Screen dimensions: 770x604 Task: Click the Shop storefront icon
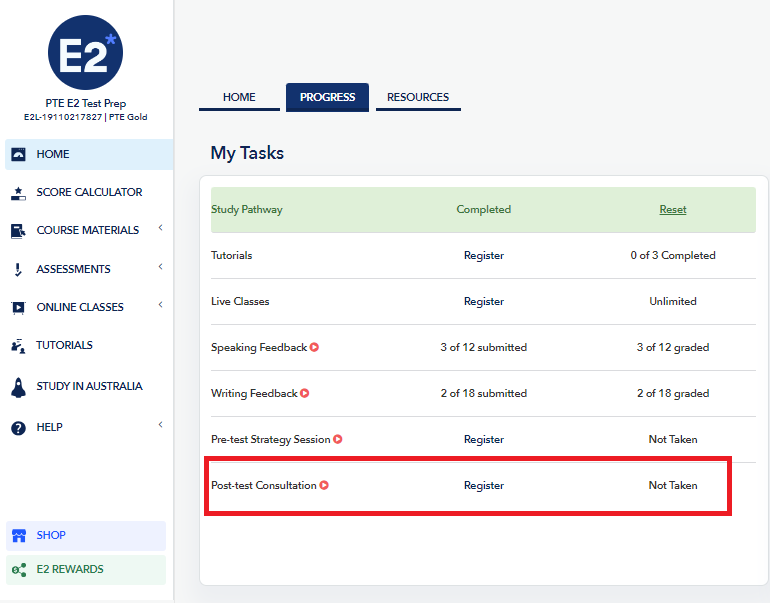point(17,536)
